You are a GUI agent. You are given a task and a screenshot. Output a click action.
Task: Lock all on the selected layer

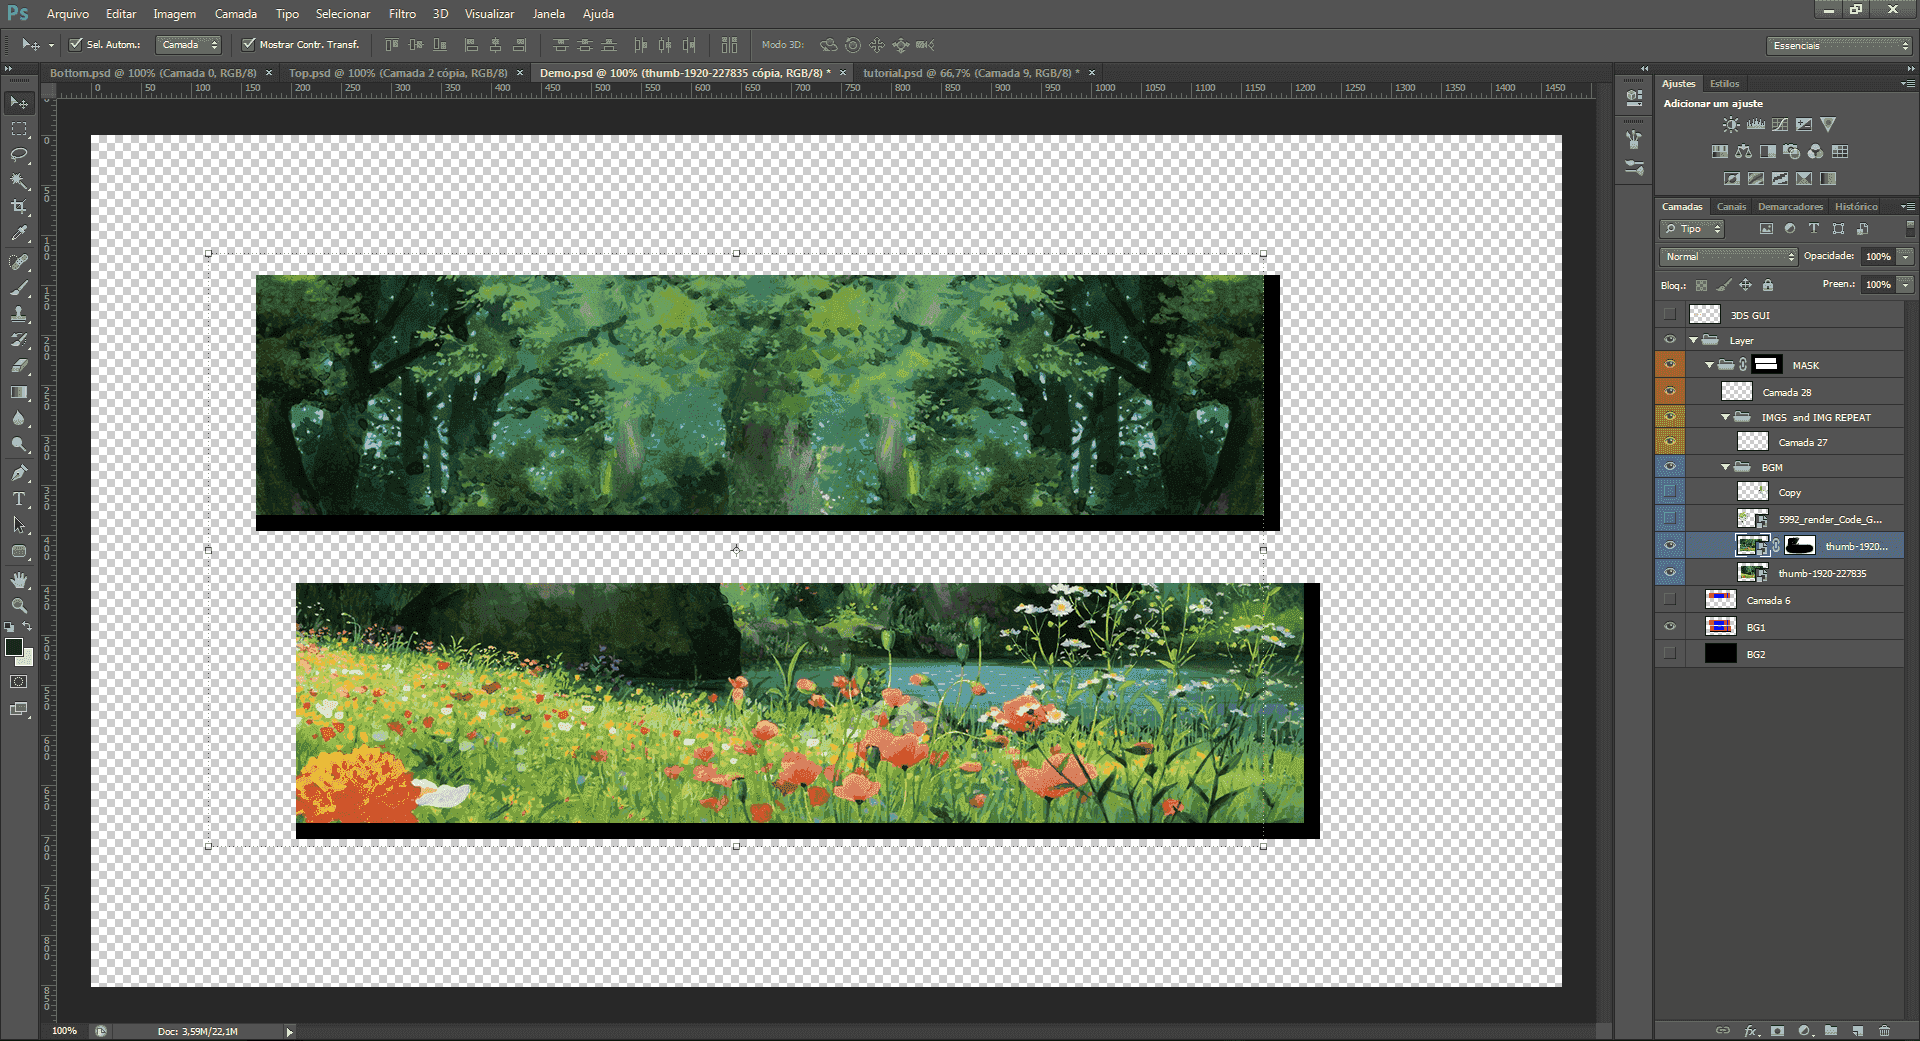point(1768,285)
